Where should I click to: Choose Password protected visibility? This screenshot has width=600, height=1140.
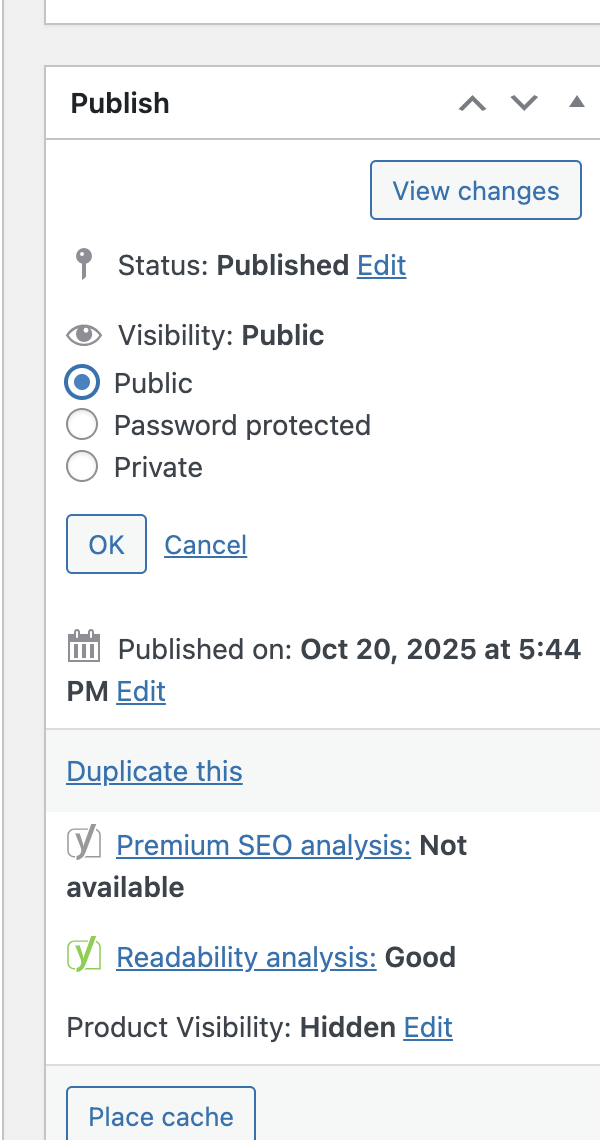coord(82,425)
